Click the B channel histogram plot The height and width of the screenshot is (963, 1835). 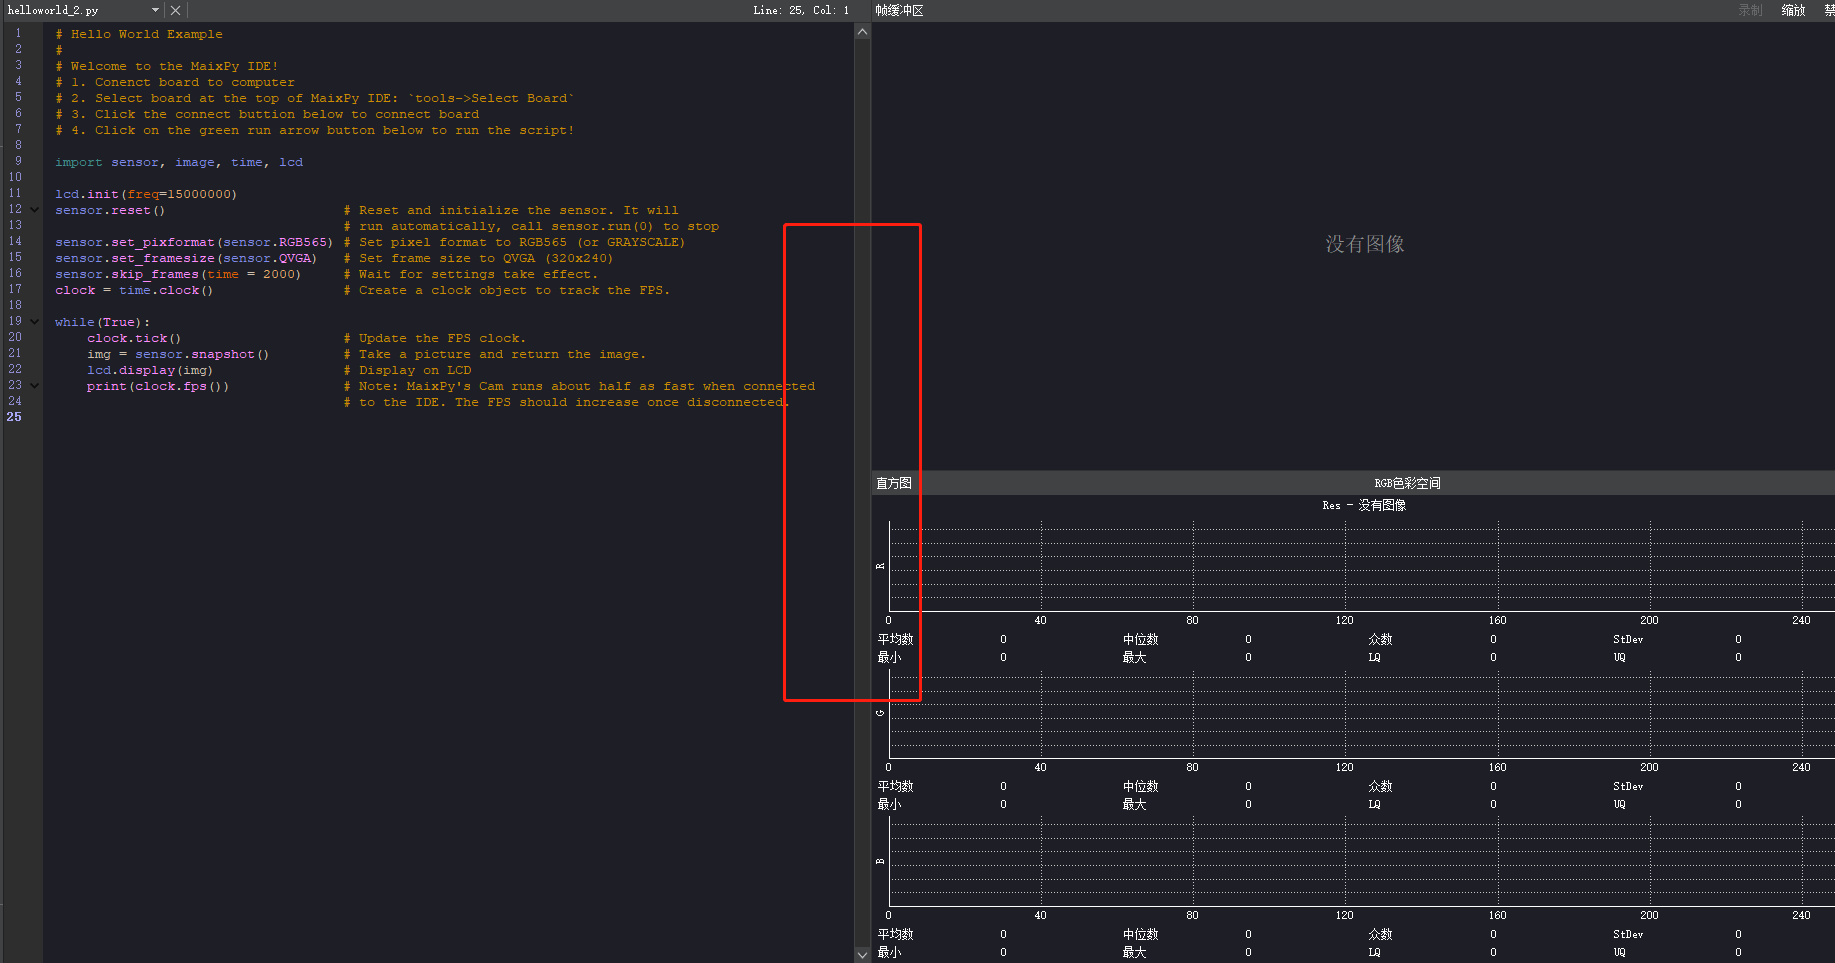[1361, 861]
